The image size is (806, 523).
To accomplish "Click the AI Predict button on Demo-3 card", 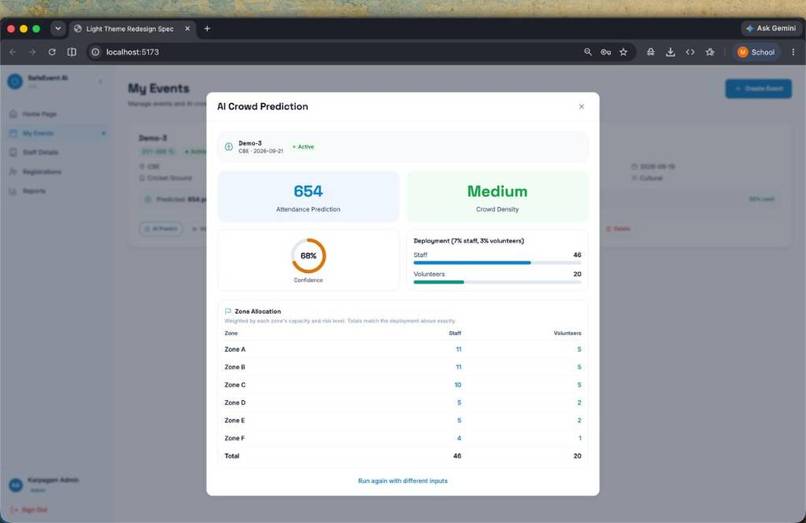I will coord(160,228).
